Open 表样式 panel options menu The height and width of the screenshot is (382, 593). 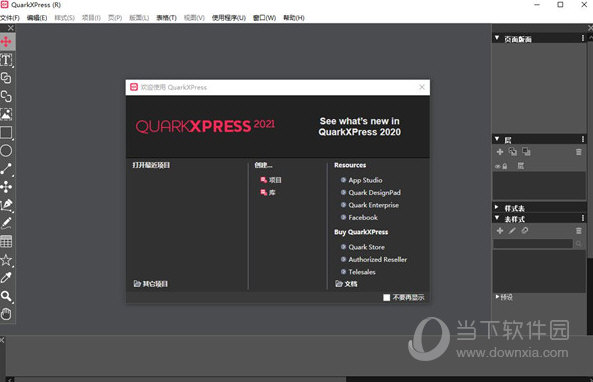click(583, 218)
